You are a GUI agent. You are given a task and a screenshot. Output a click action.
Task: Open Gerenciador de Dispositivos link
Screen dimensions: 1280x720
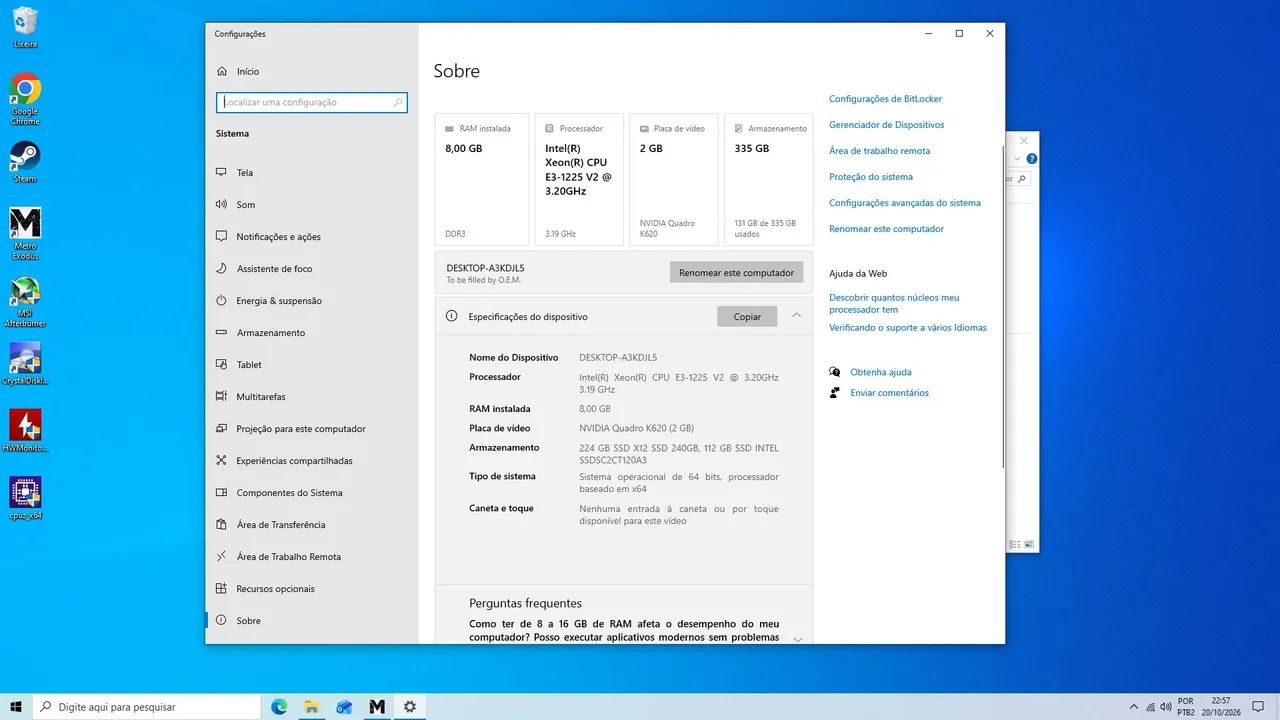click(x=886, y=125)
